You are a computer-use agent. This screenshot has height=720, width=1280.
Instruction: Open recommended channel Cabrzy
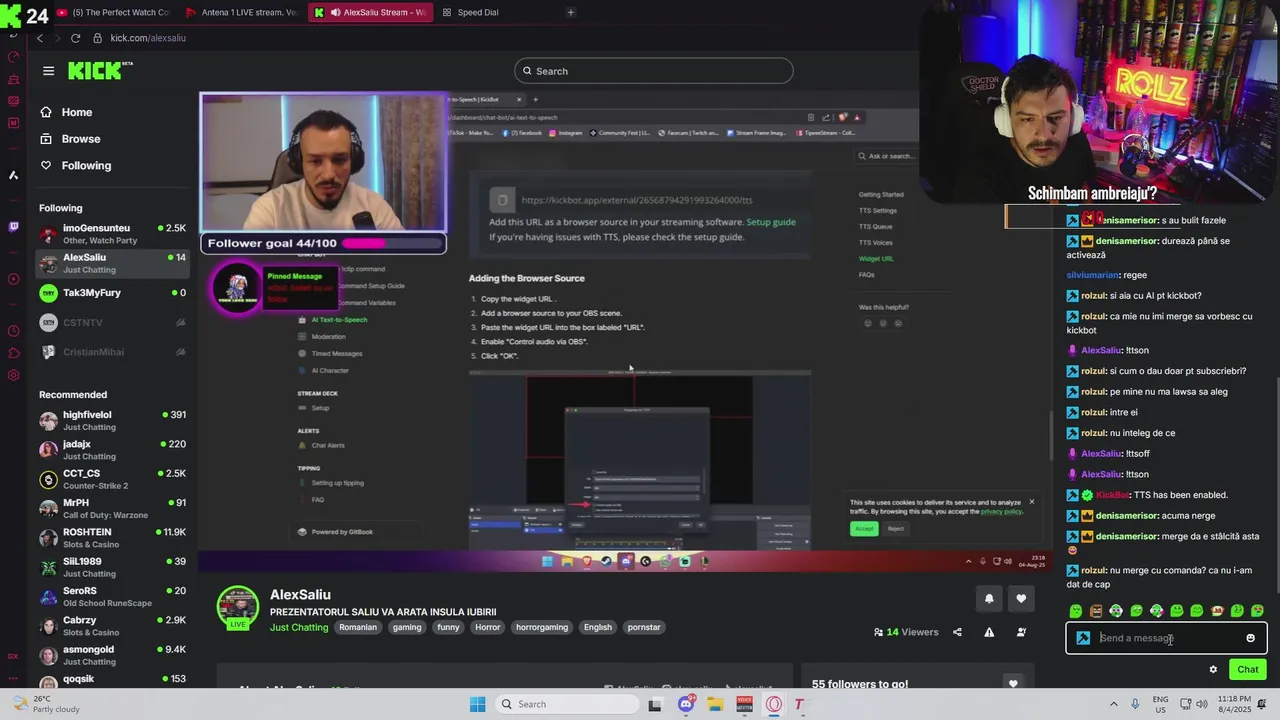(x=112, y=626)
